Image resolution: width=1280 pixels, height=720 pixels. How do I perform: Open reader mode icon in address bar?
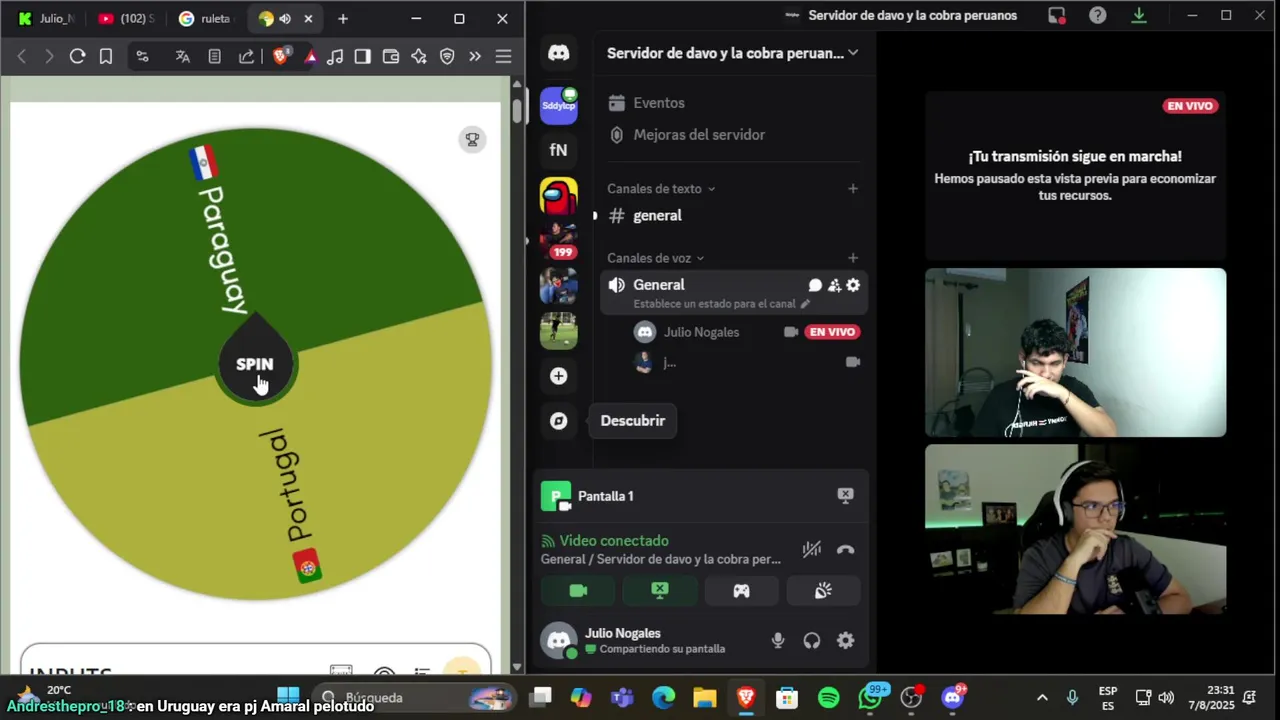[214, 56]
